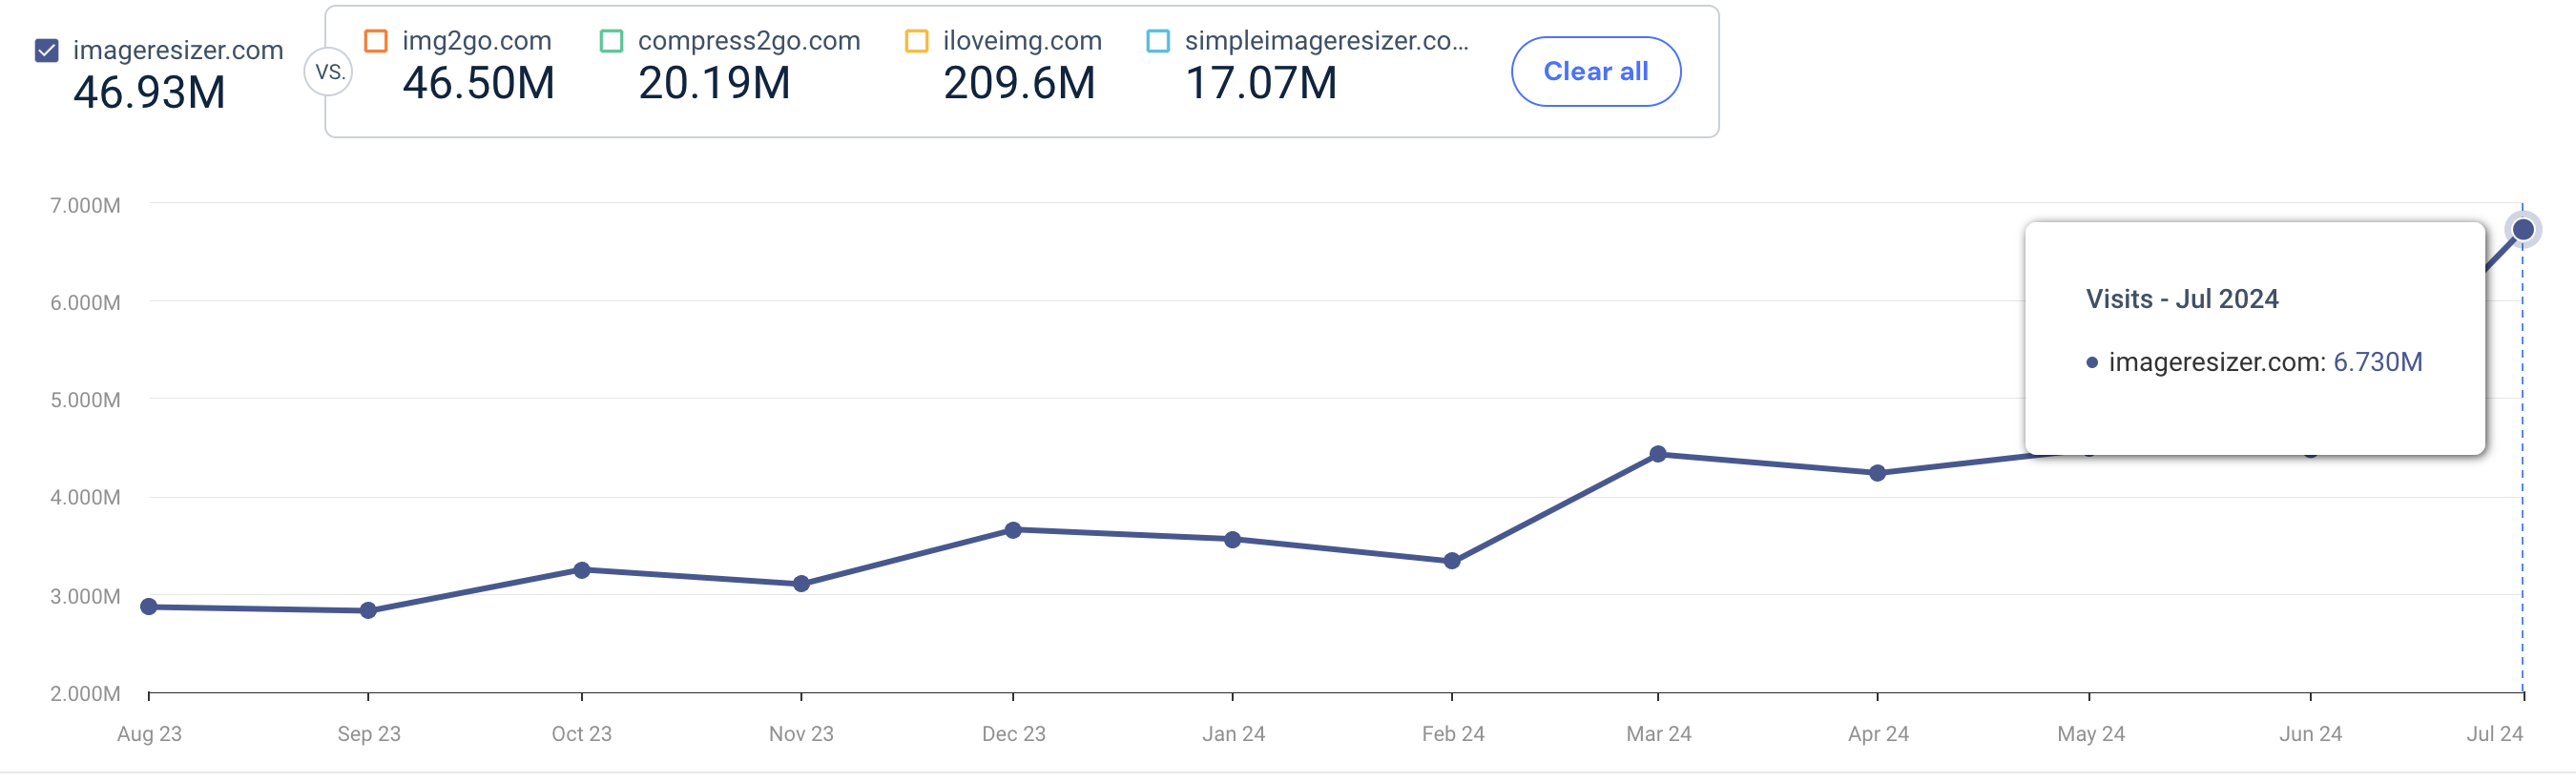Click the imageresizer.com 46.93M total

[x=149, y=93]
